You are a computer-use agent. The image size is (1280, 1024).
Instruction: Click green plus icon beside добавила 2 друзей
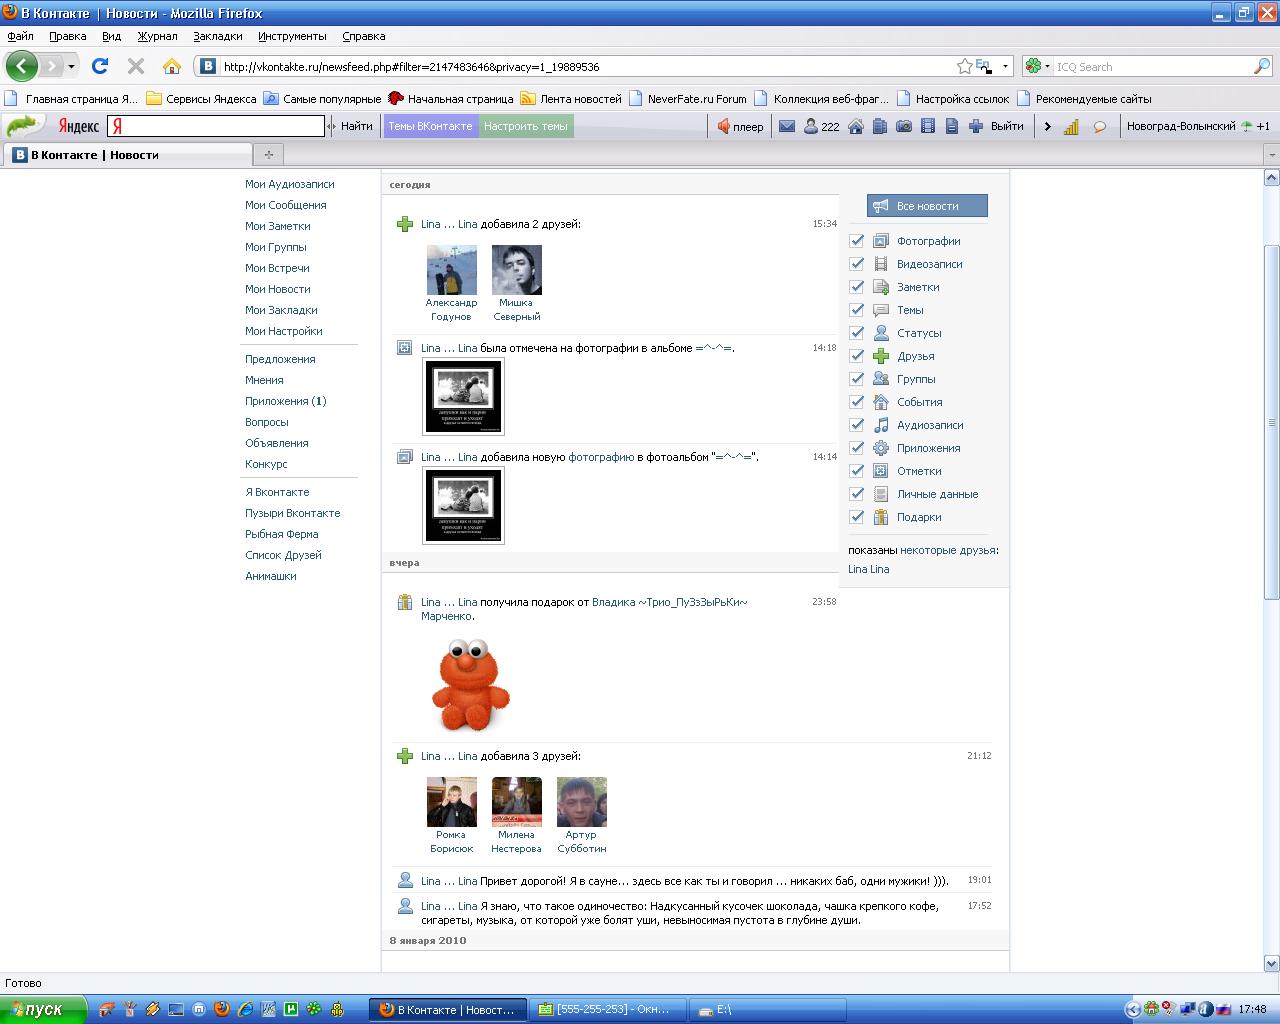click(404, 224)
